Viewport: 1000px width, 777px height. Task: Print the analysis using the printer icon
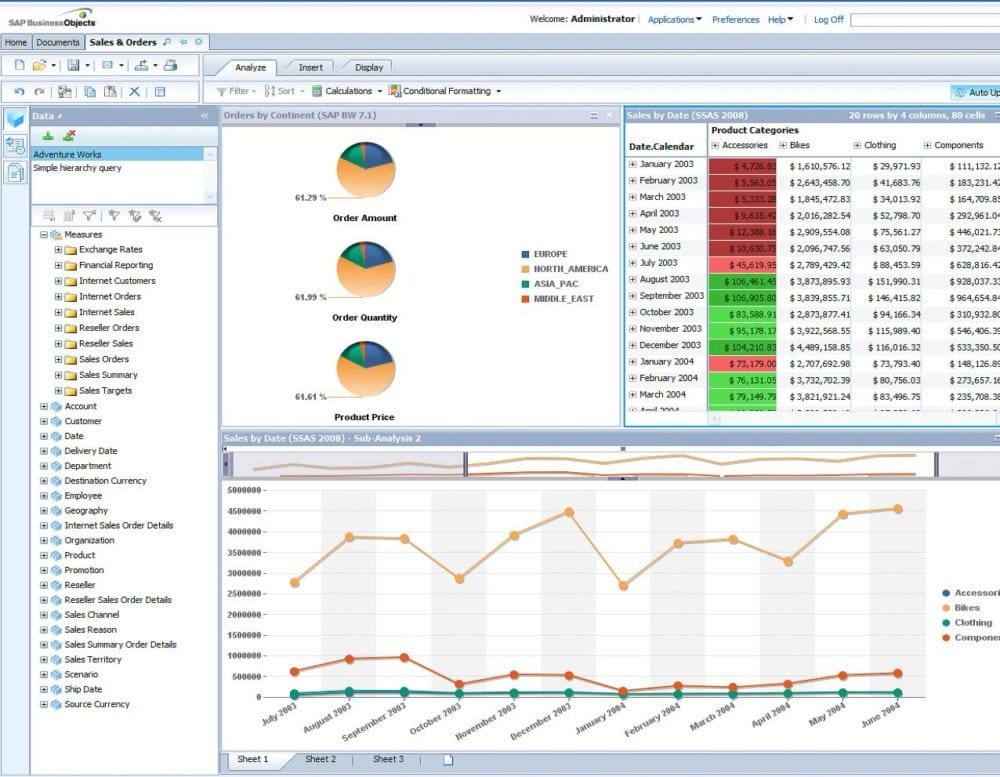(x=170, y=67)
